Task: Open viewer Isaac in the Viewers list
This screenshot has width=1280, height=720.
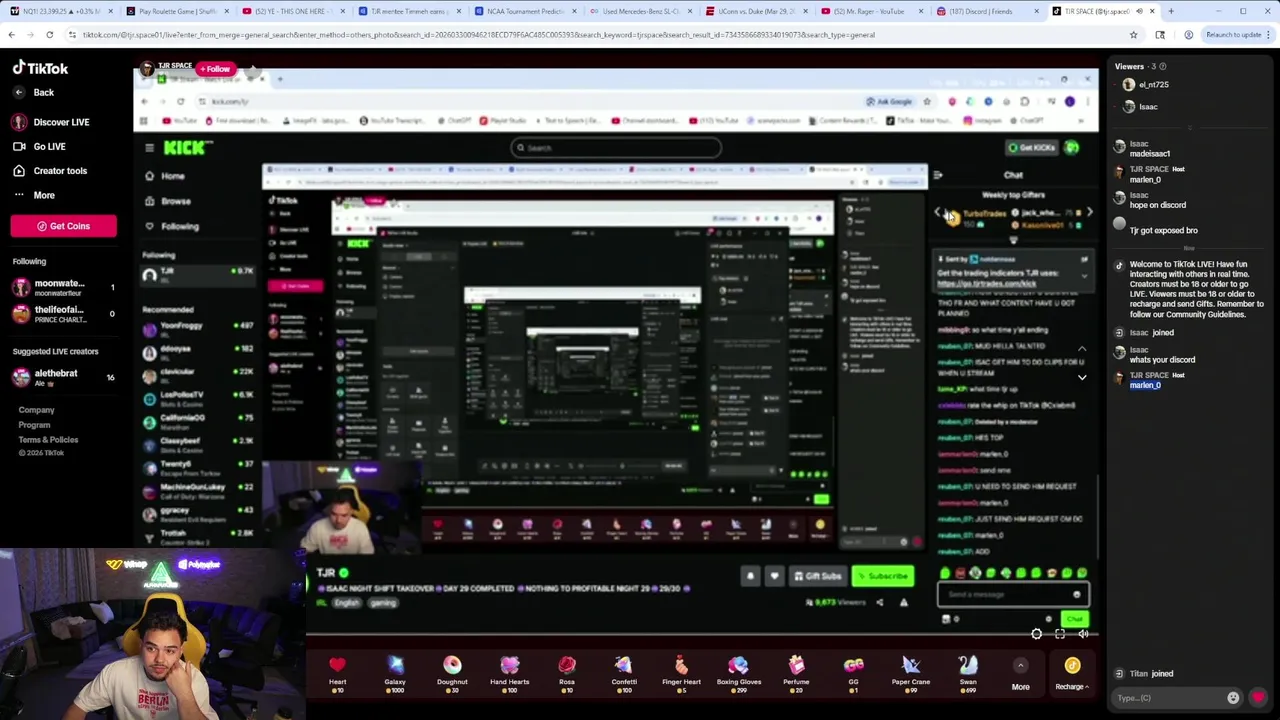Action: pos(1140,107)
